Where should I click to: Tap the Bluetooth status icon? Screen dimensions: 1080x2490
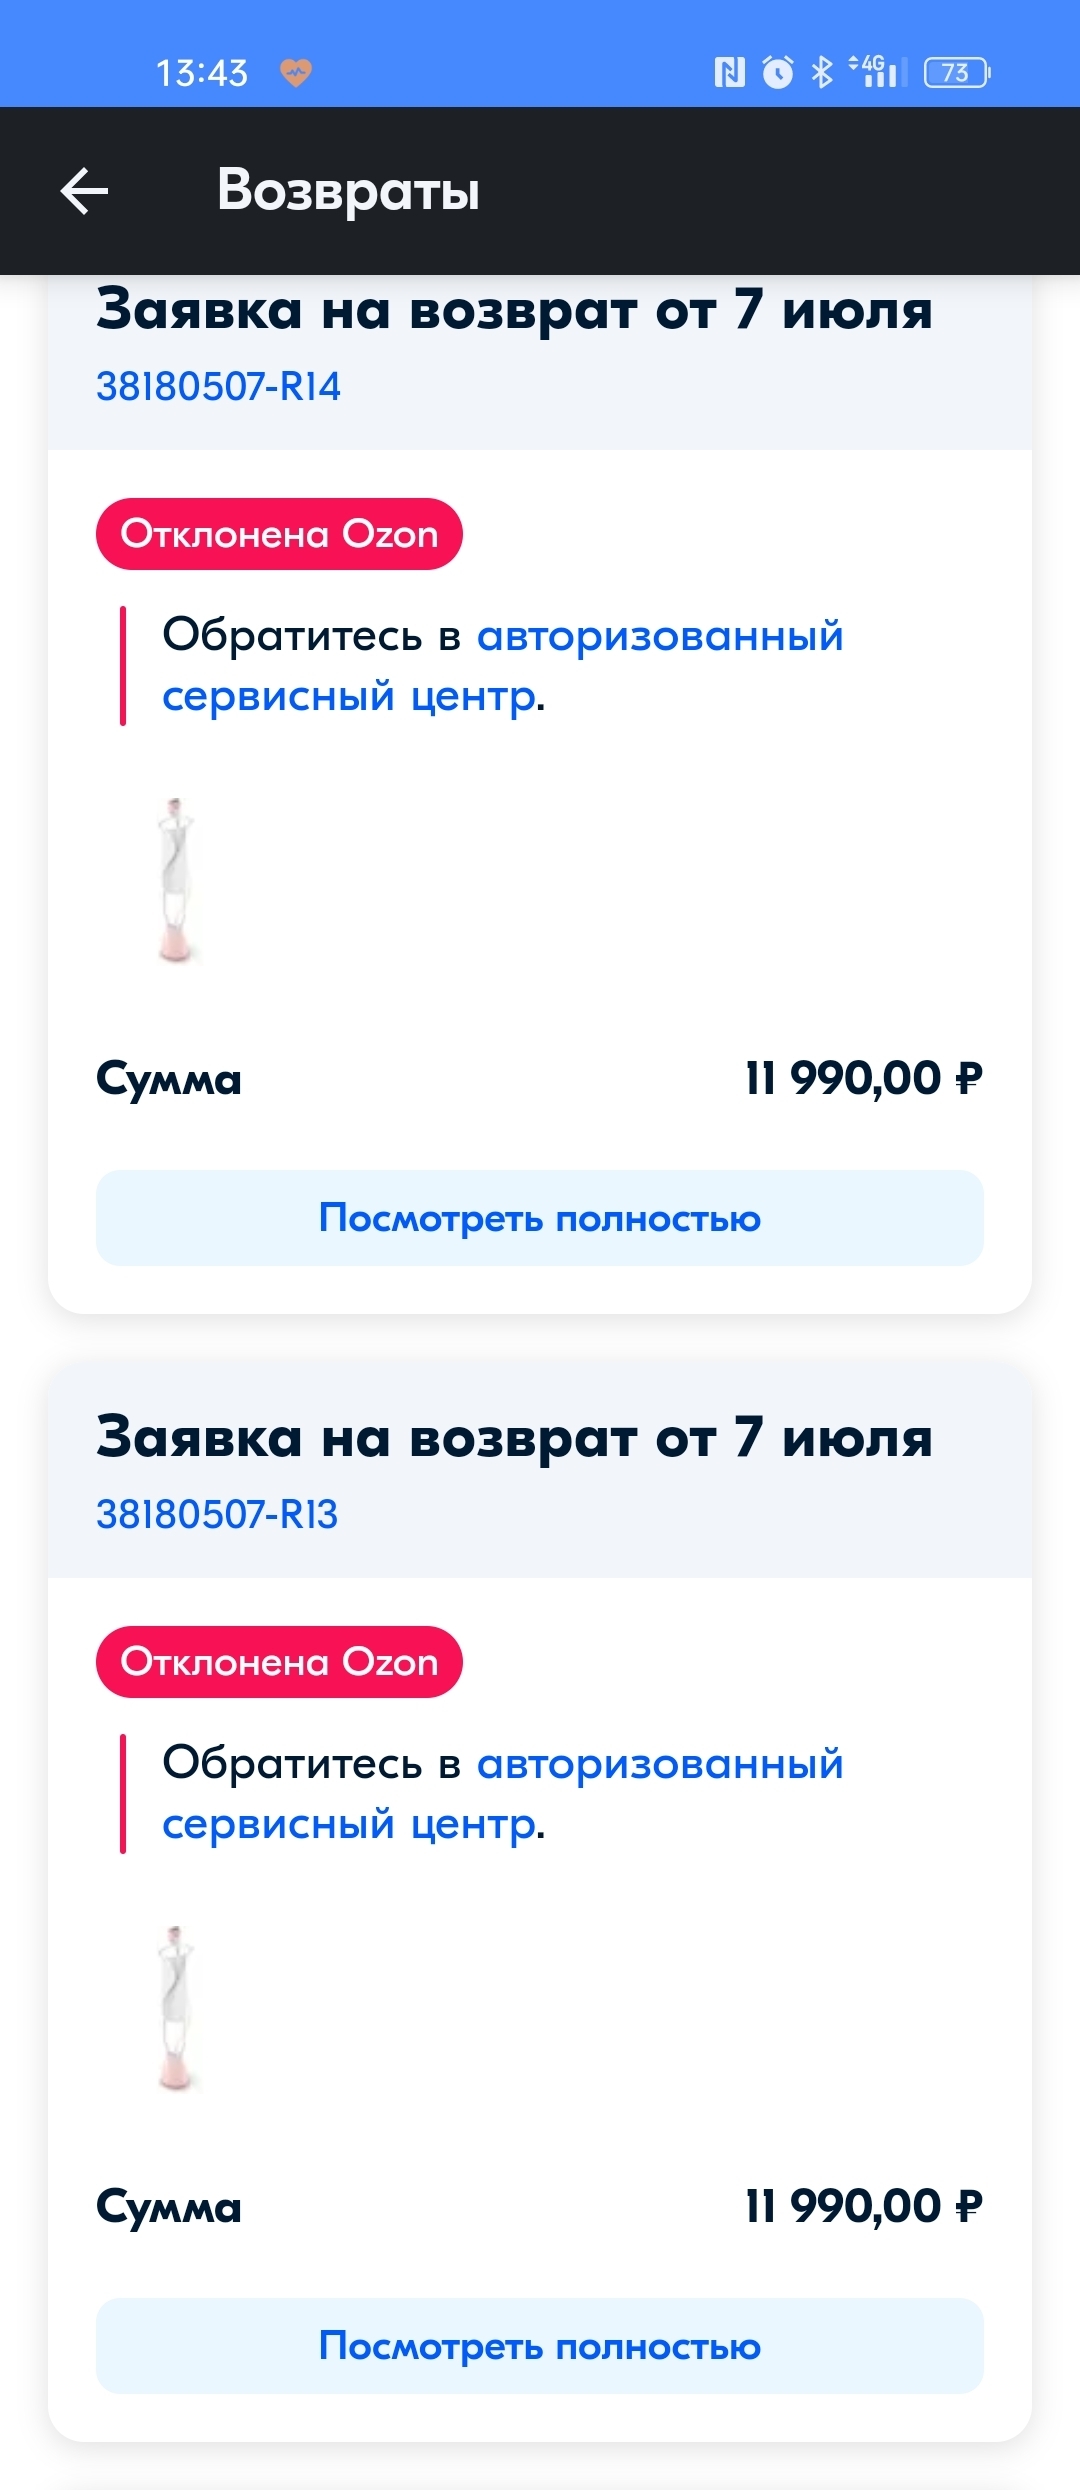(x=822, y=72)
